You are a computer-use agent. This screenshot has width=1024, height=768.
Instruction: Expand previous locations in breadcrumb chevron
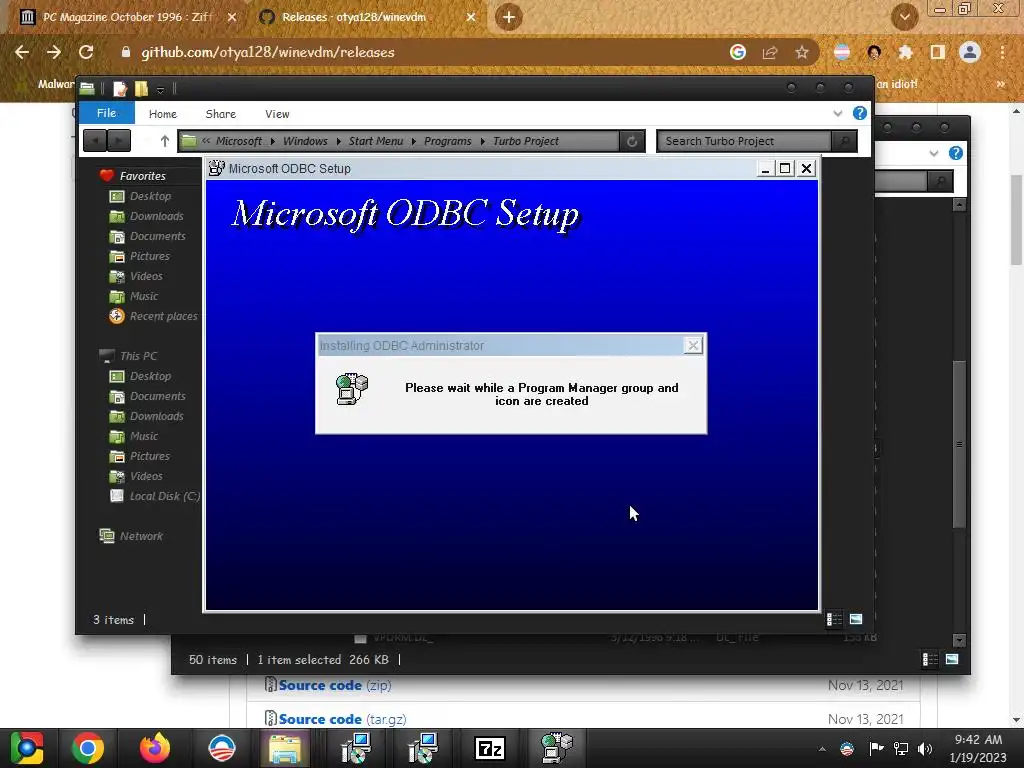pos(206,140)
